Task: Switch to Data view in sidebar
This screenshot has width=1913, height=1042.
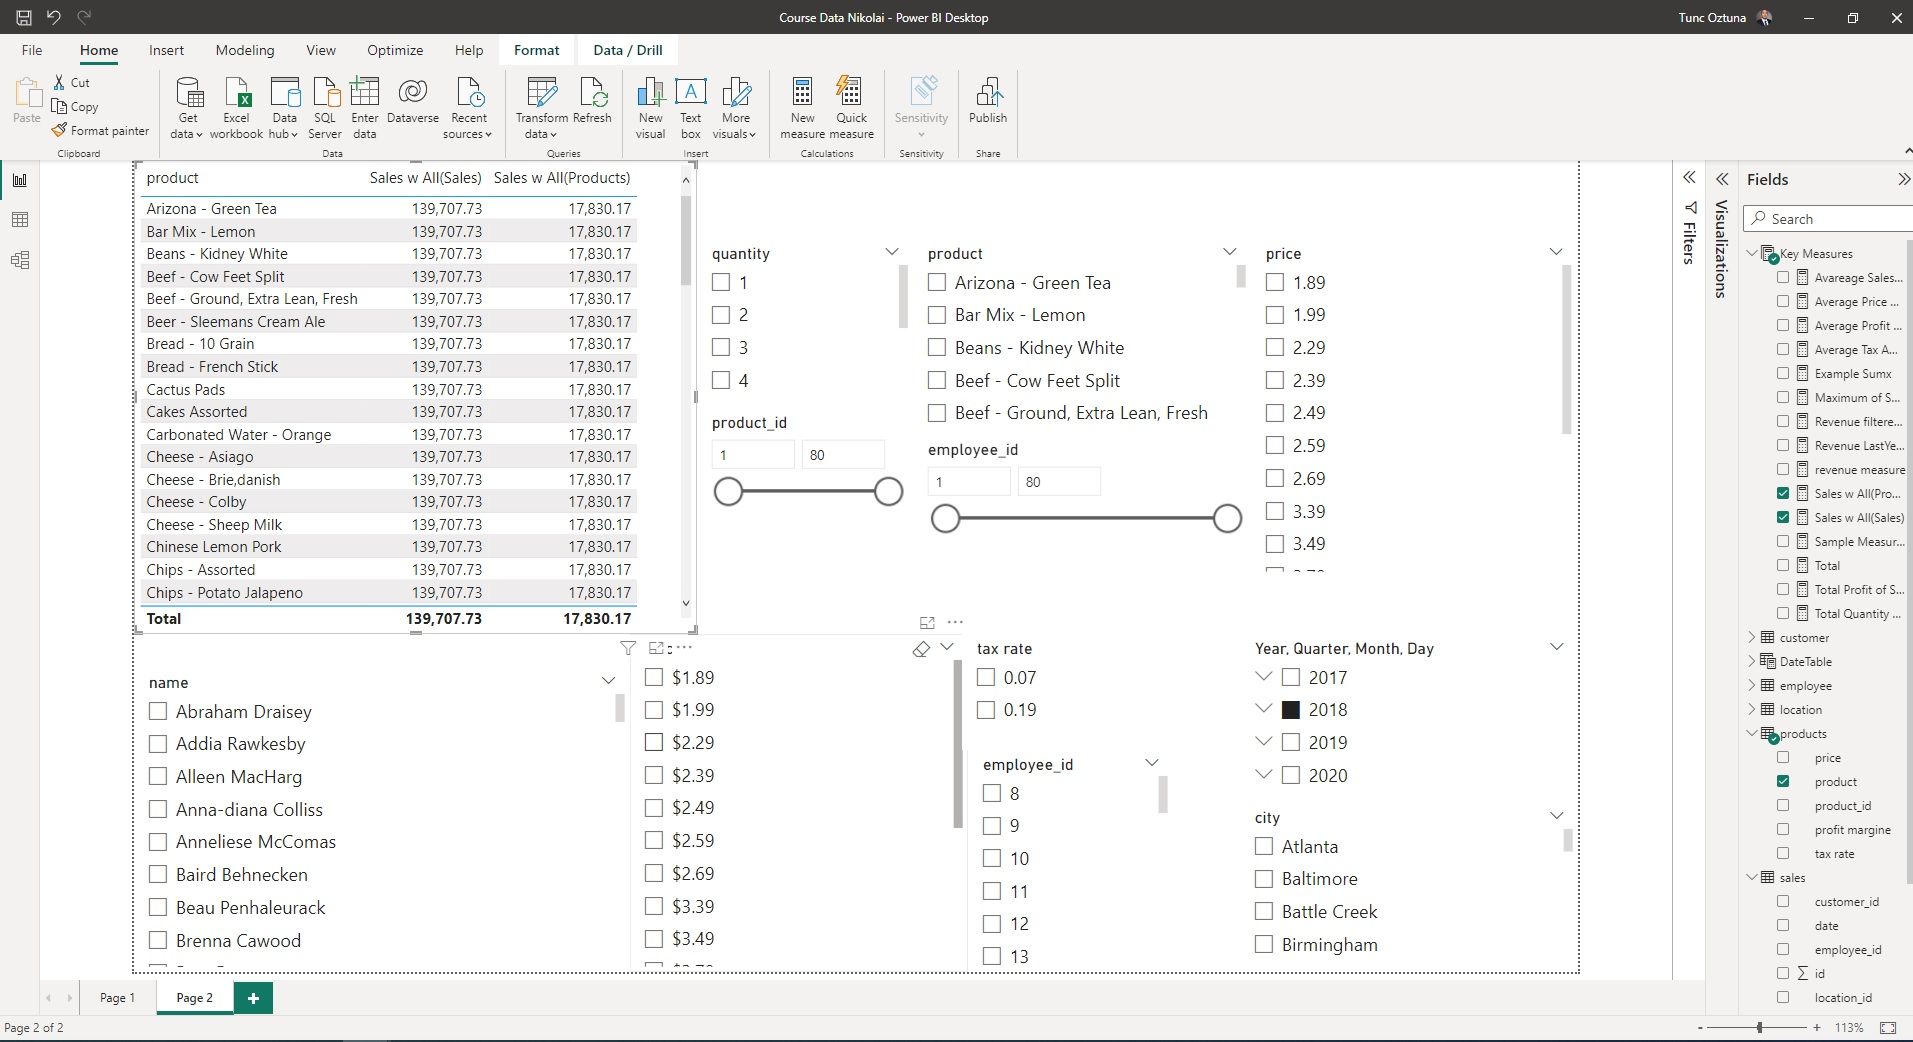Action: tap(20, 220)
